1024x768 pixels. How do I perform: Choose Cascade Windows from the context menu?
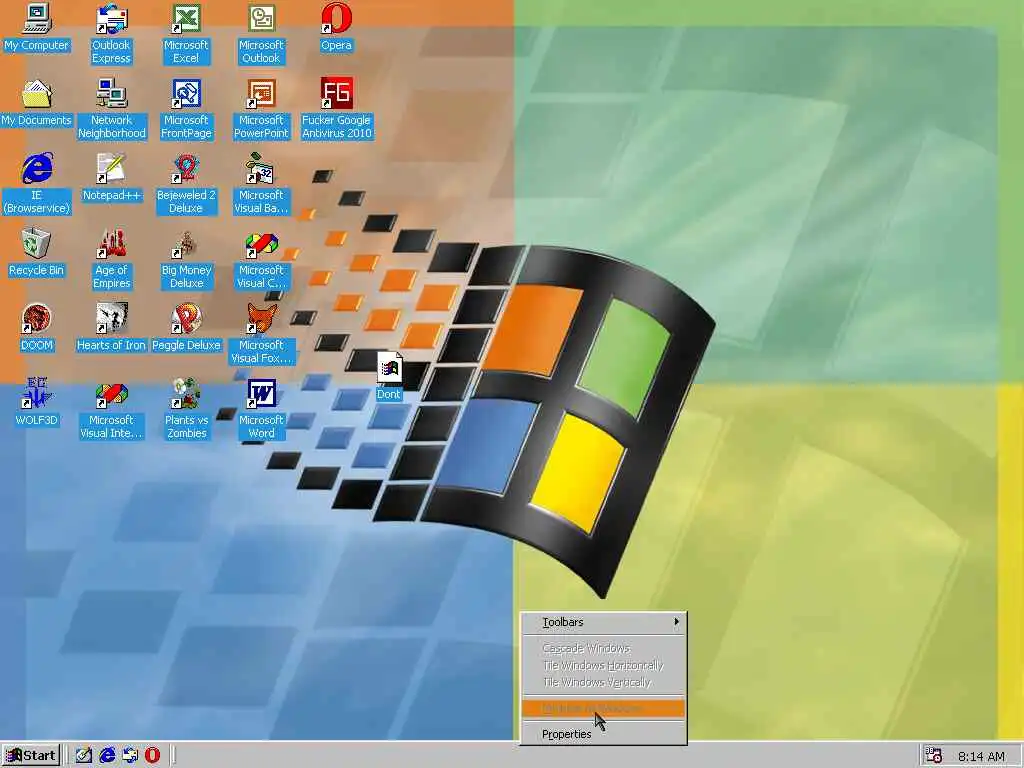tap(603, 648)
